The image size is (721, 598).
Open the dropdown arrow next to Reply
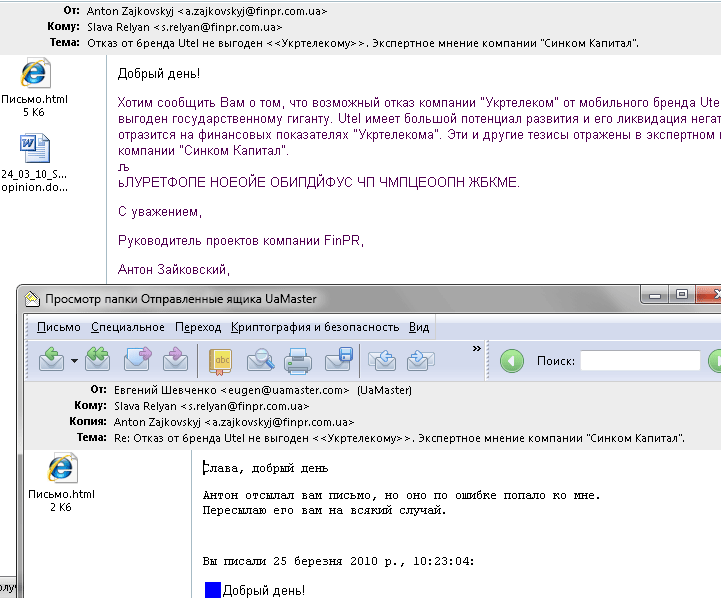click(x=74, y=361)
